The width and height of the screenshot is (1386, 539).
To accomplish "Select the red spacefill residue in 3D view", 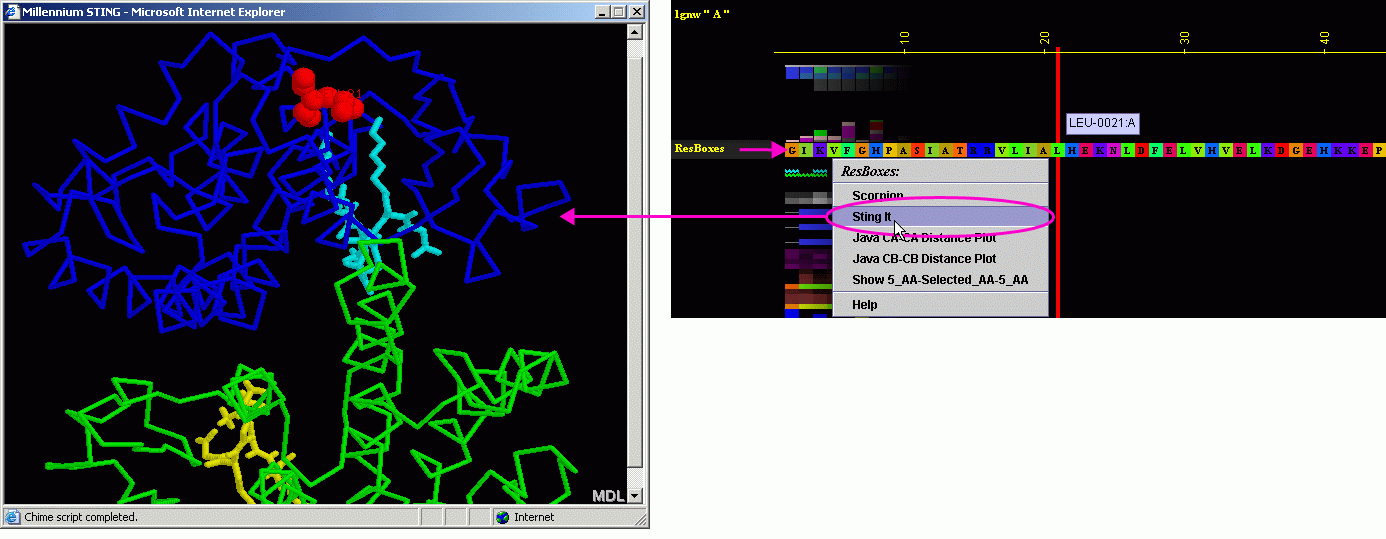I will 325,97.
